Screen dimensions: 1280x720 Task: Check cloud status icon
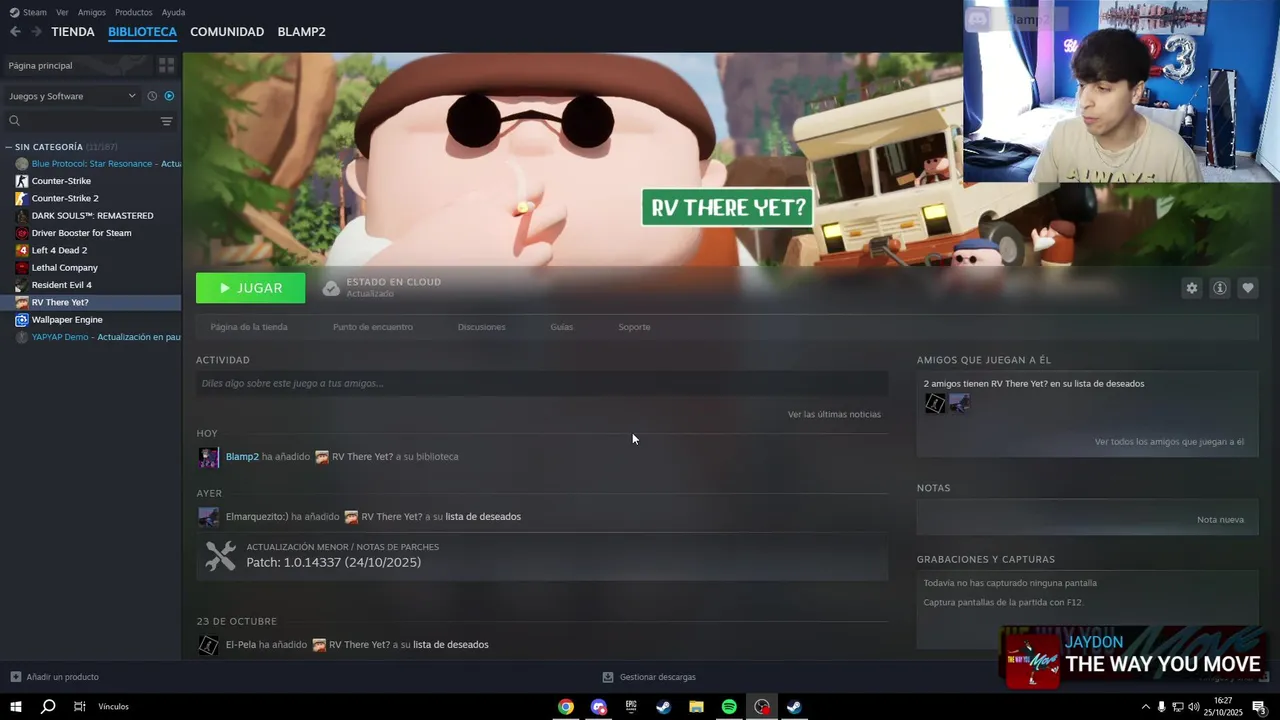pos(331,288)
